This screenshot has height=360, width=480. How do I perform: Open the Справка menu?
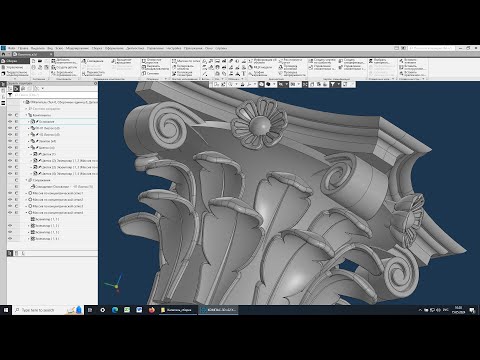(221, 48)
